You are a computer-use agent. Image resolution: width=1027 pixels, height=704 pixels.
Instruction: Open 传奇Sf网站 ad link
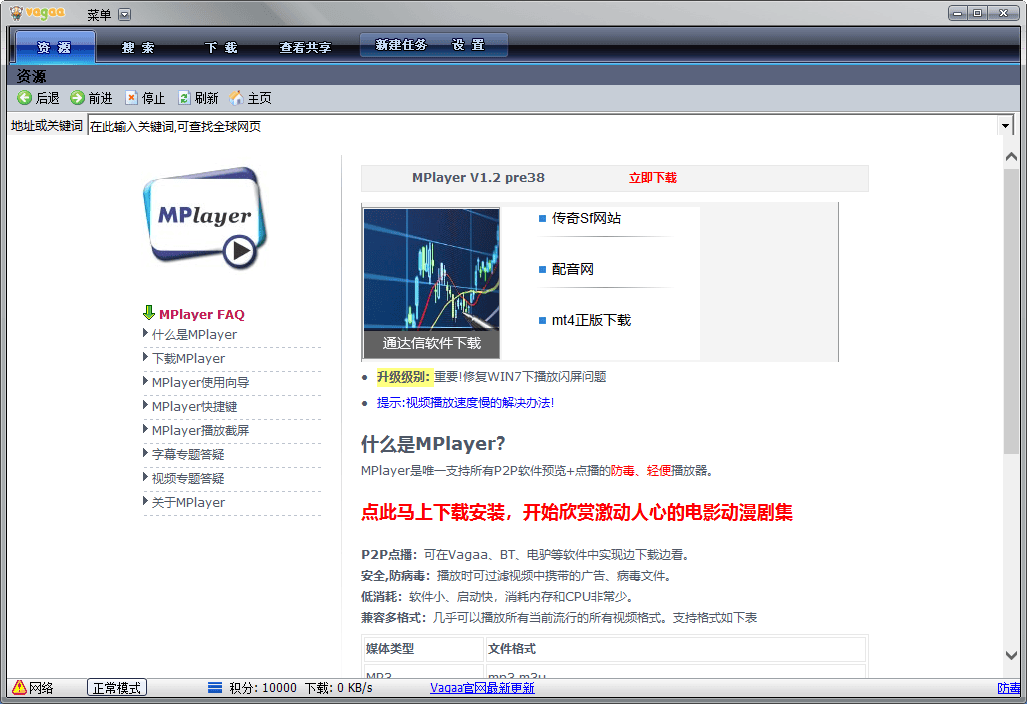[x=586, y=218]
